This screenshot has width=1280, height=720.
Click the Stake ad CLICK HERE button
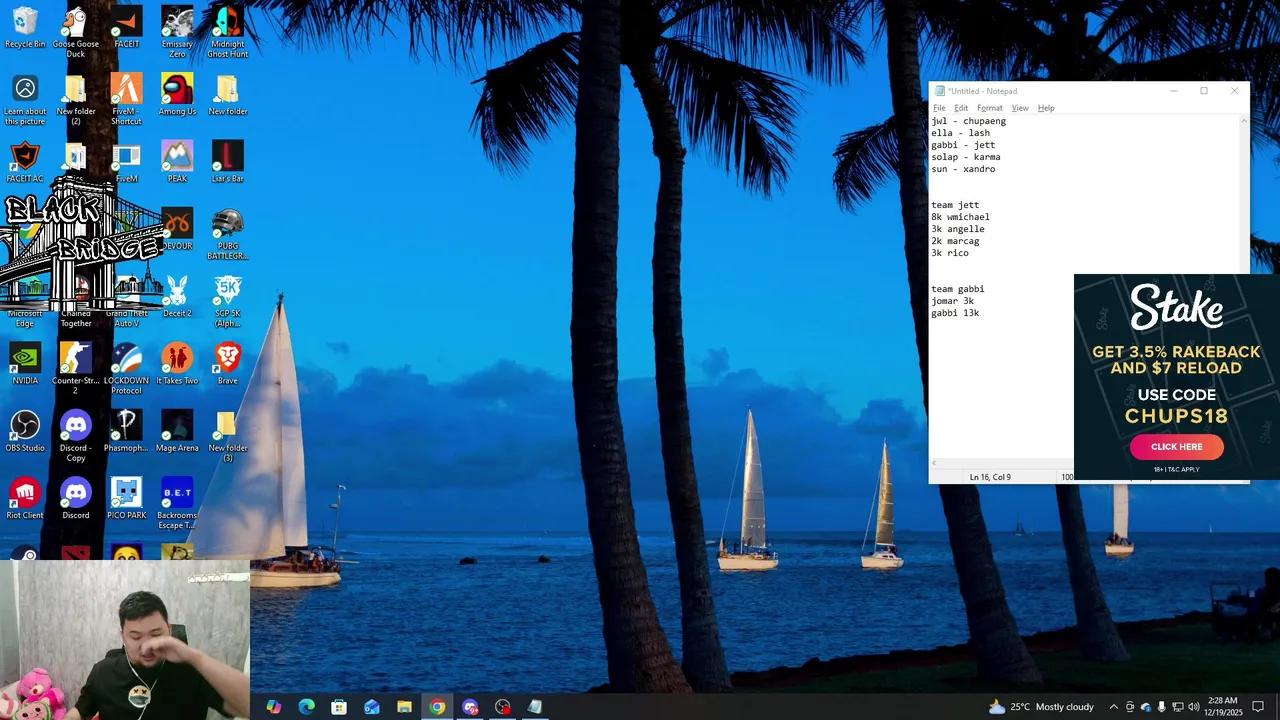(x=1176, y=447)
